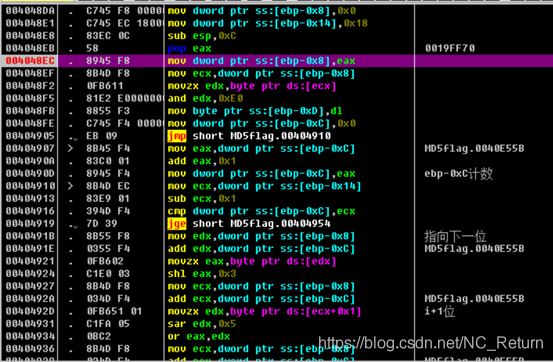
Task: Click address 00404927
Action: point(30,286)
